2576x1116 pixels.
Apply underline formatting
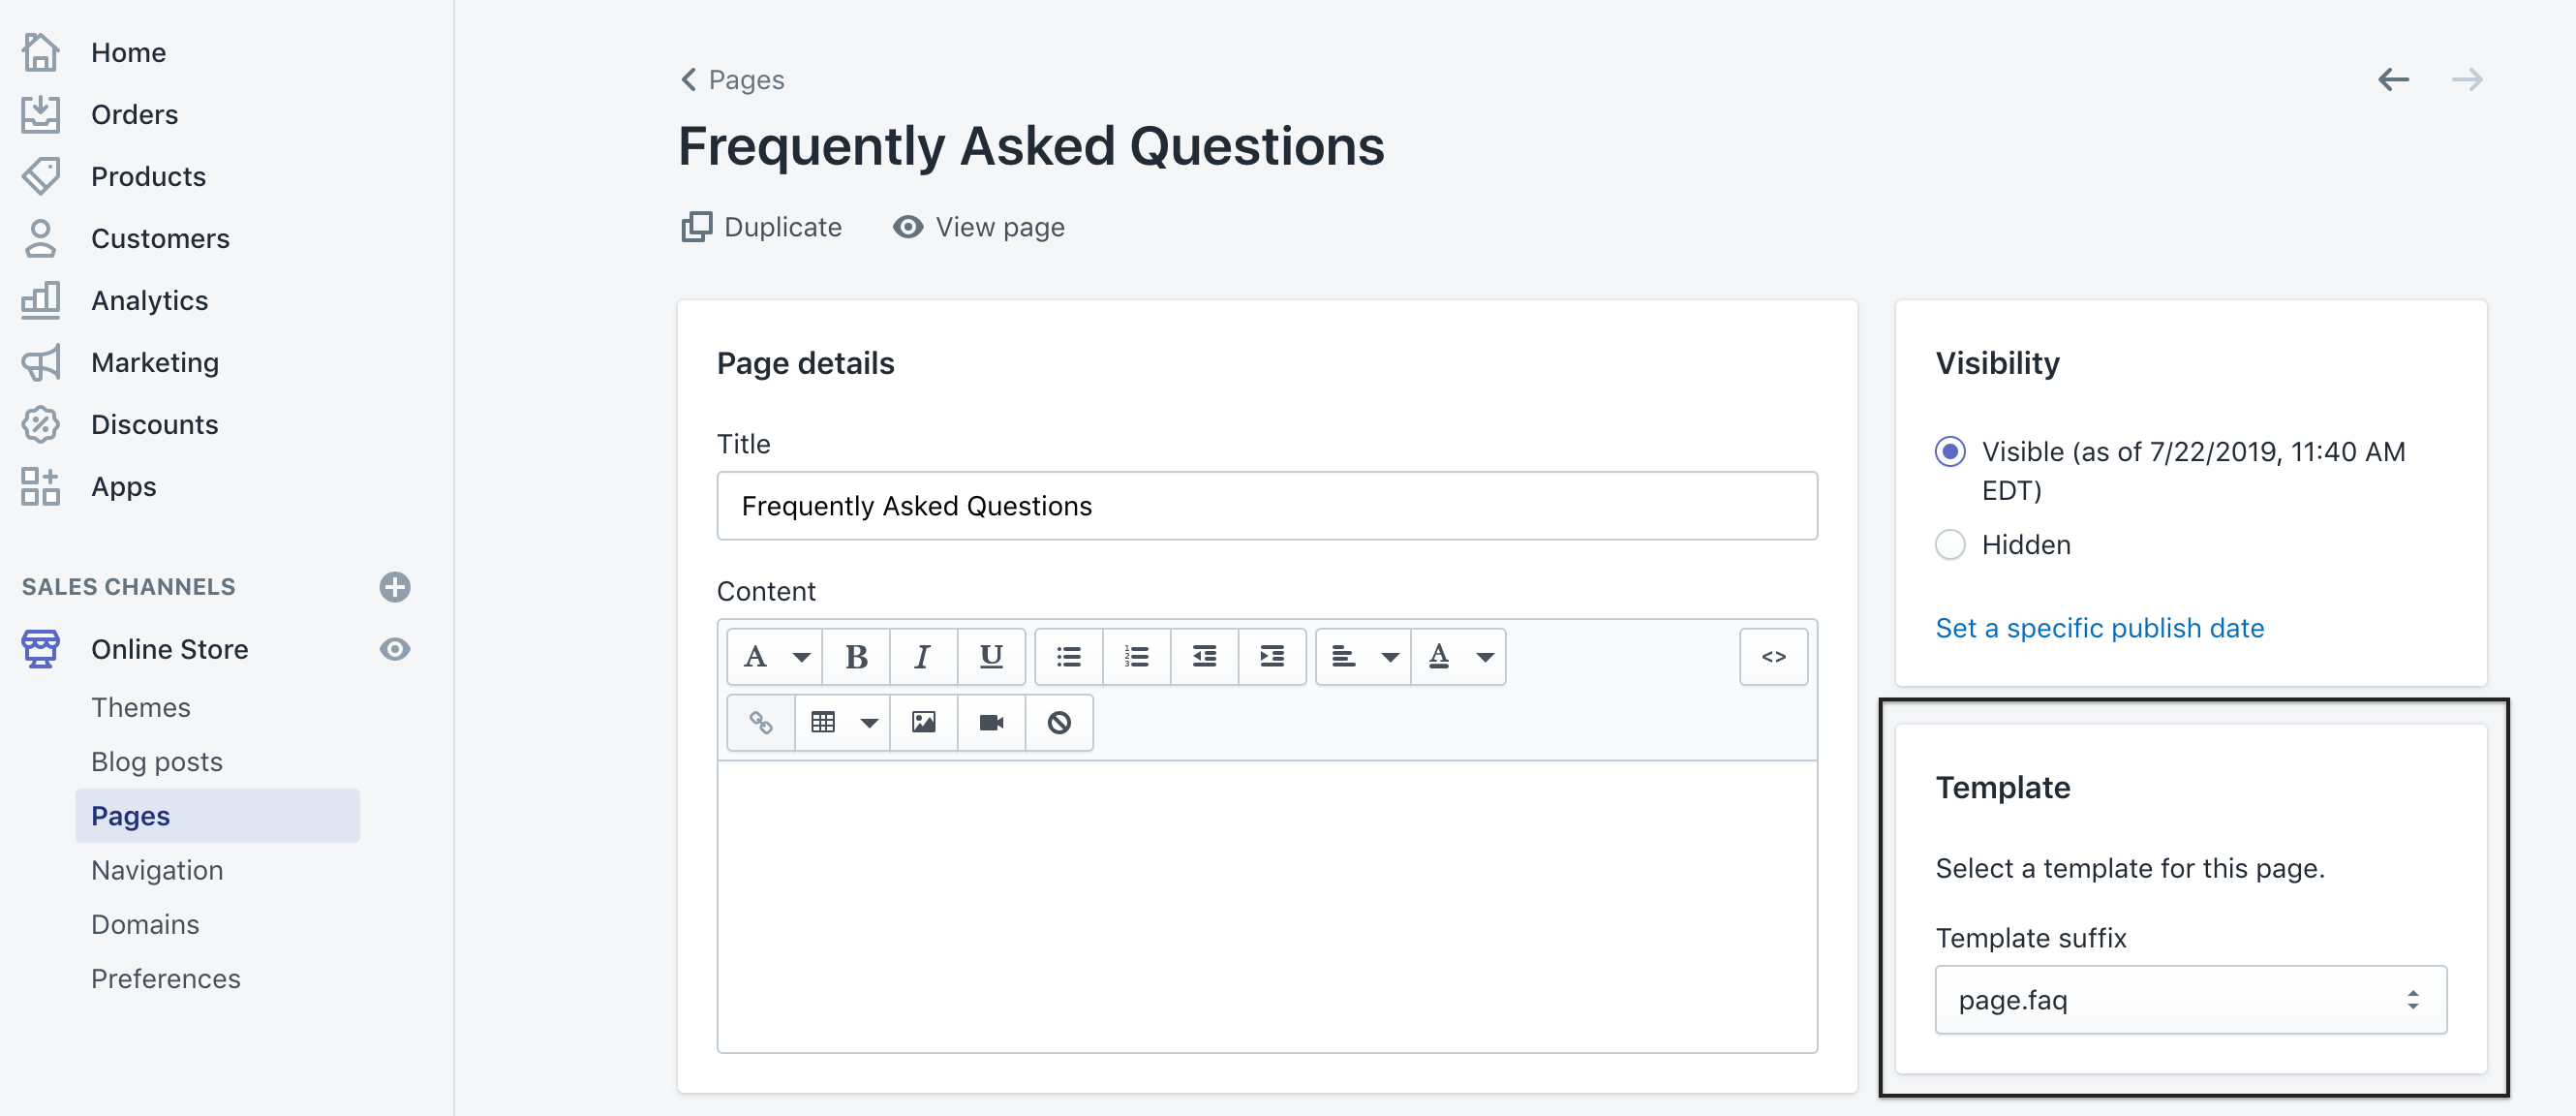point(990,656)
